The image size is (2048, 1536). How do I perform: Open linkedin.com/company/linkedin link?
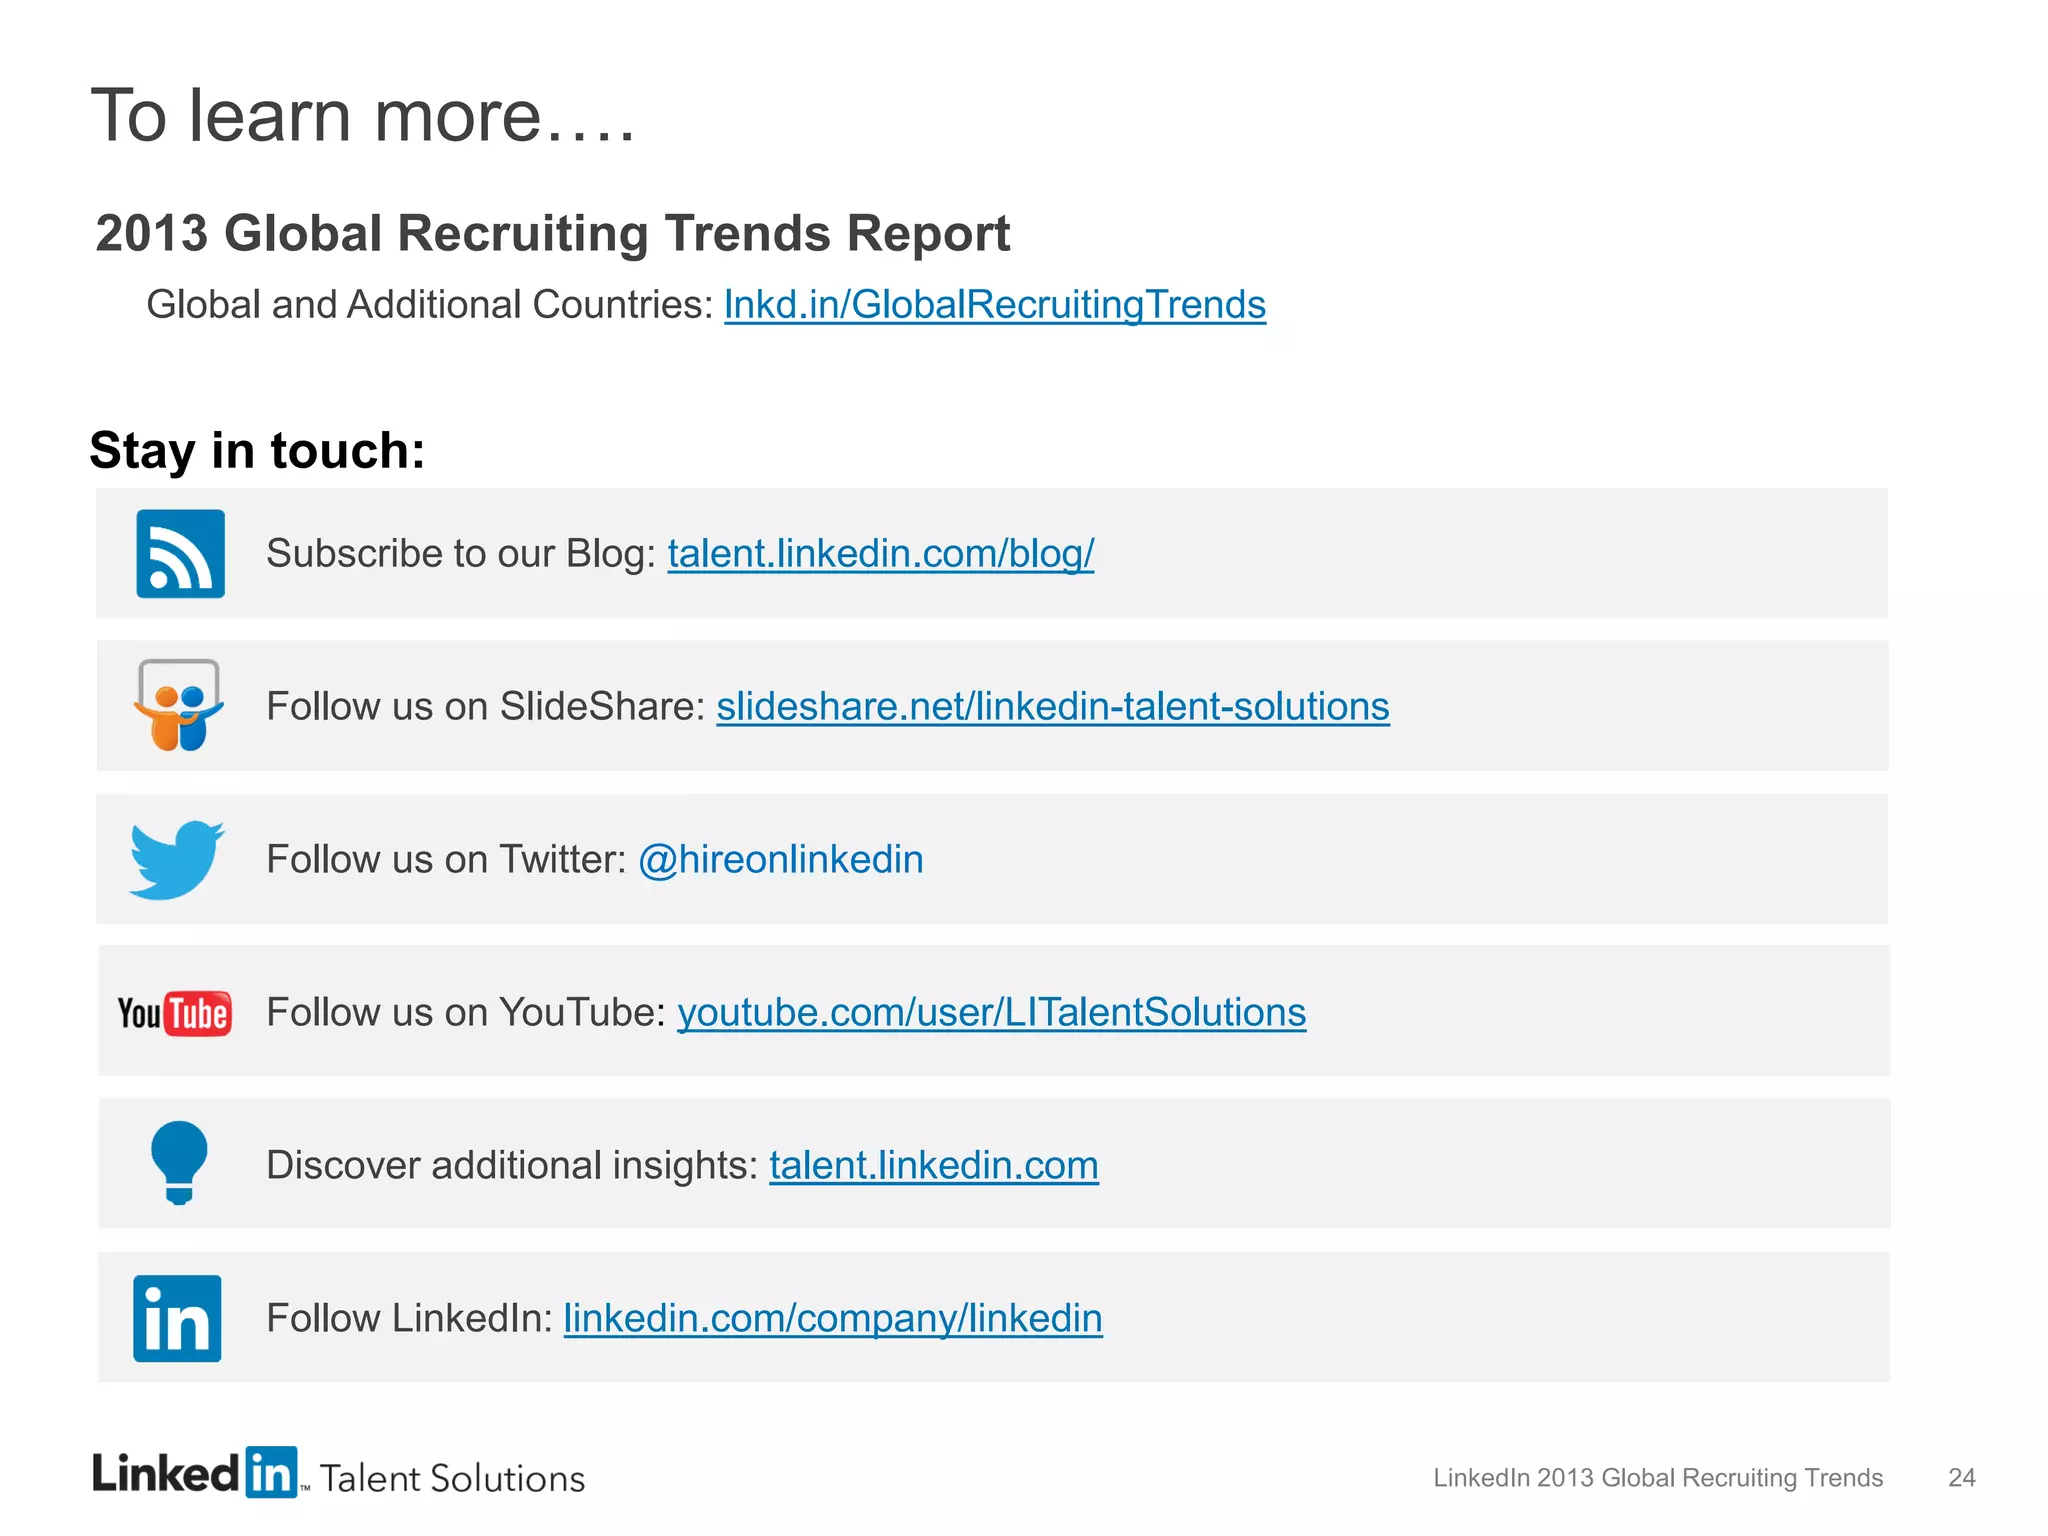[832, 1319]
